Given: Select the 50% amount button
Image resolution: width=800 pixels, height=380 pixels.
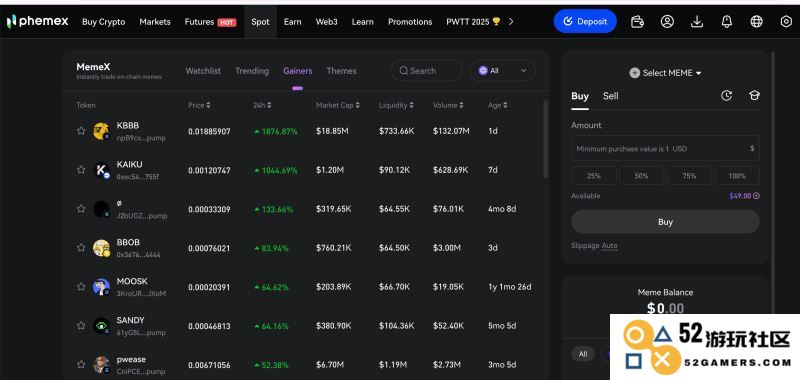Looking at the screenshot, I should (641, 175).
